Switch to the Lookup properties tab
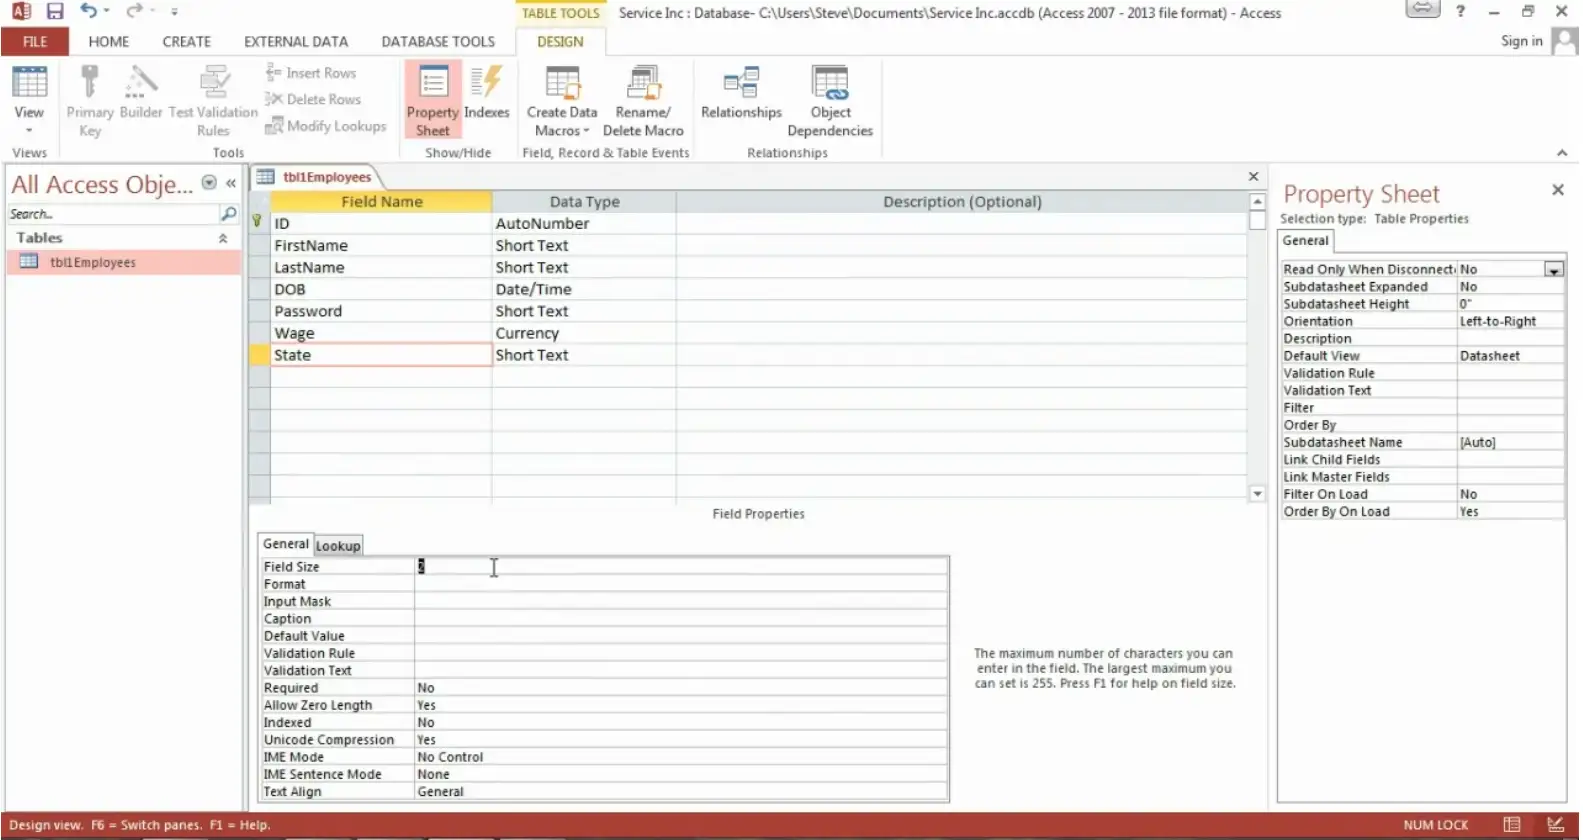The width and height of the screenshot is (1583, 840). (x=338, y=546)
